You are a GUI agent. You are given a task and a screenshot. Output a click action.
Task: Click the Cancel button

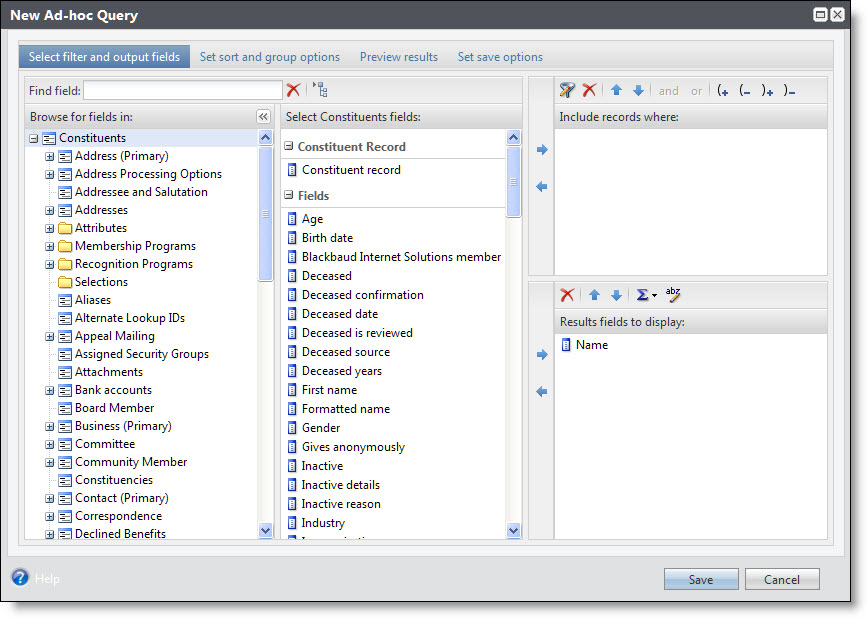click(781, 579)
